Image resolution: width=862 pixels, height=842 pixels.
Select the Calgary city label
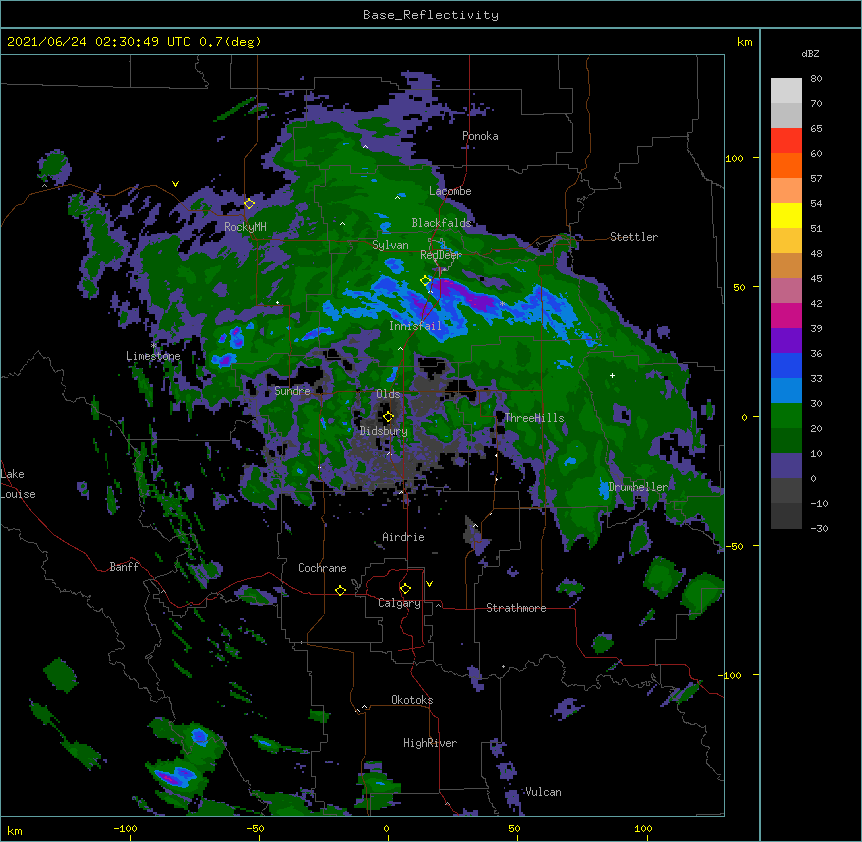point(399,603)
